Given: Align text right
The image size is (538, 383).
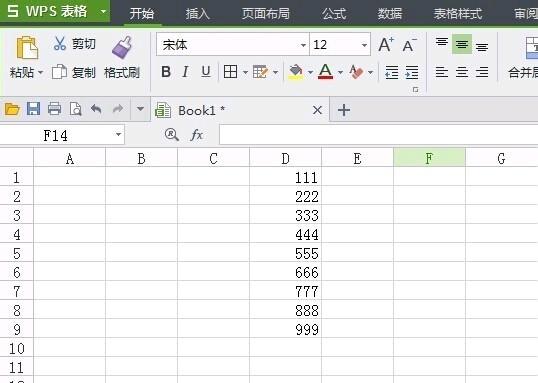Looking at the screenshot, I should 482,72.
